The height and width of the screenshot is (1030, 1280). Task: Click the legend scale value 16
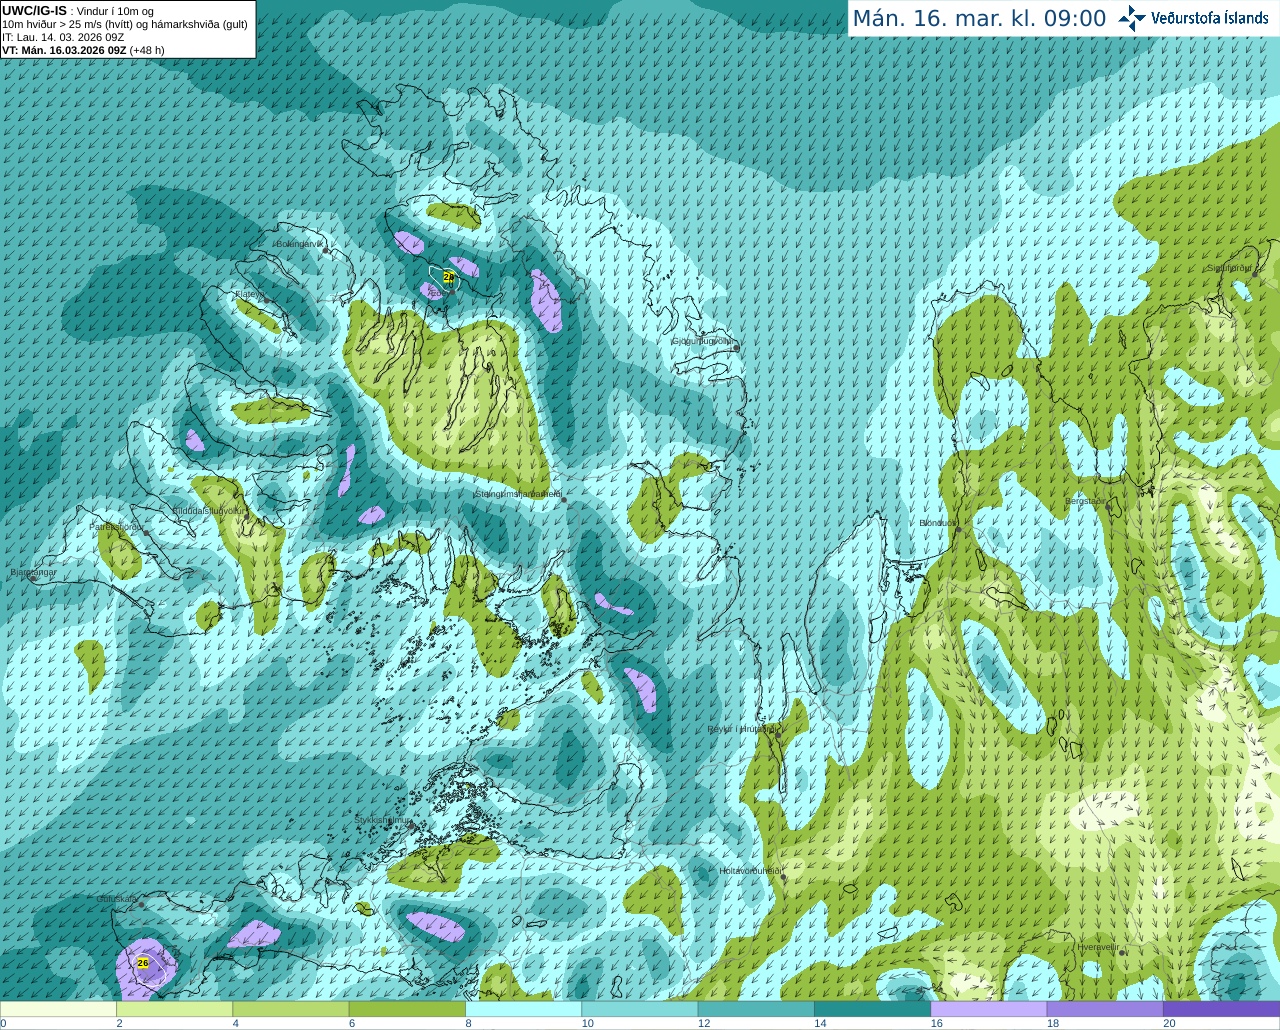937,1023
